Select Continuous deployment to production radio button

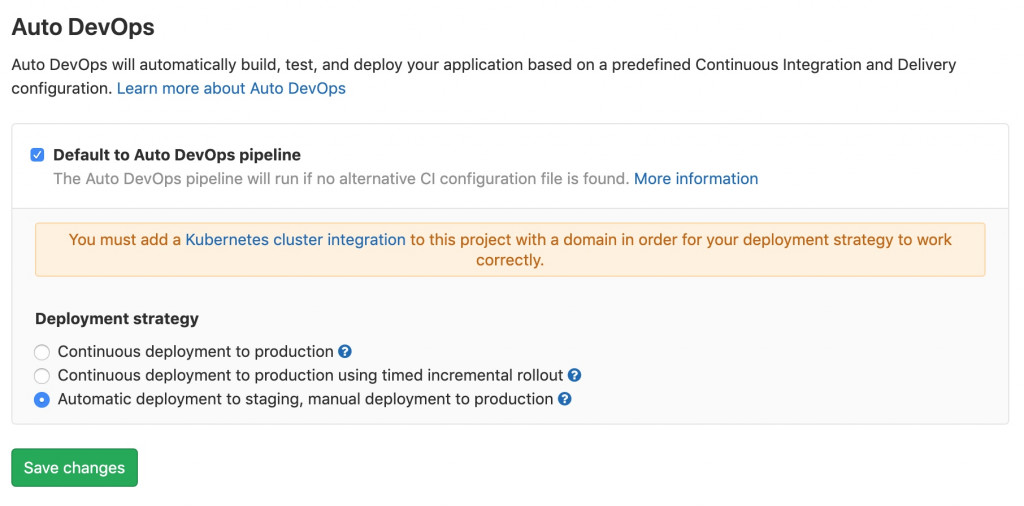[x=42, y=352]
